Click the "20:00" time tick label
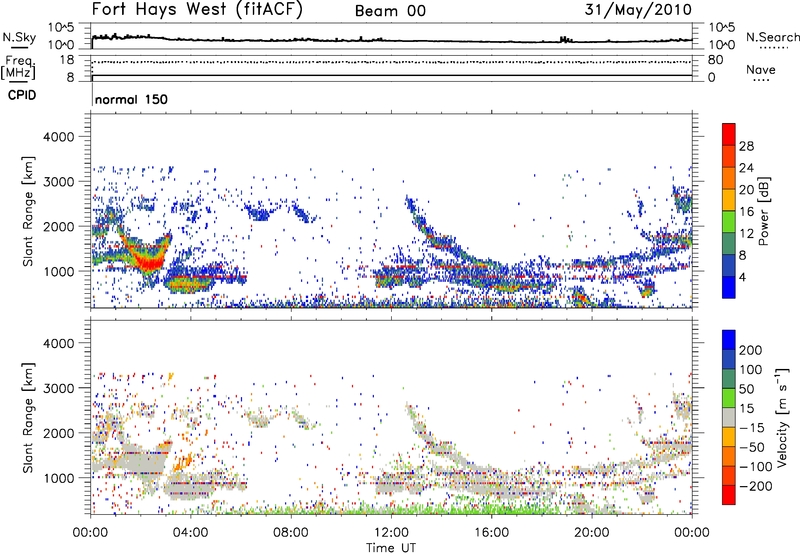Screen dimensions: 800x554 591,533
